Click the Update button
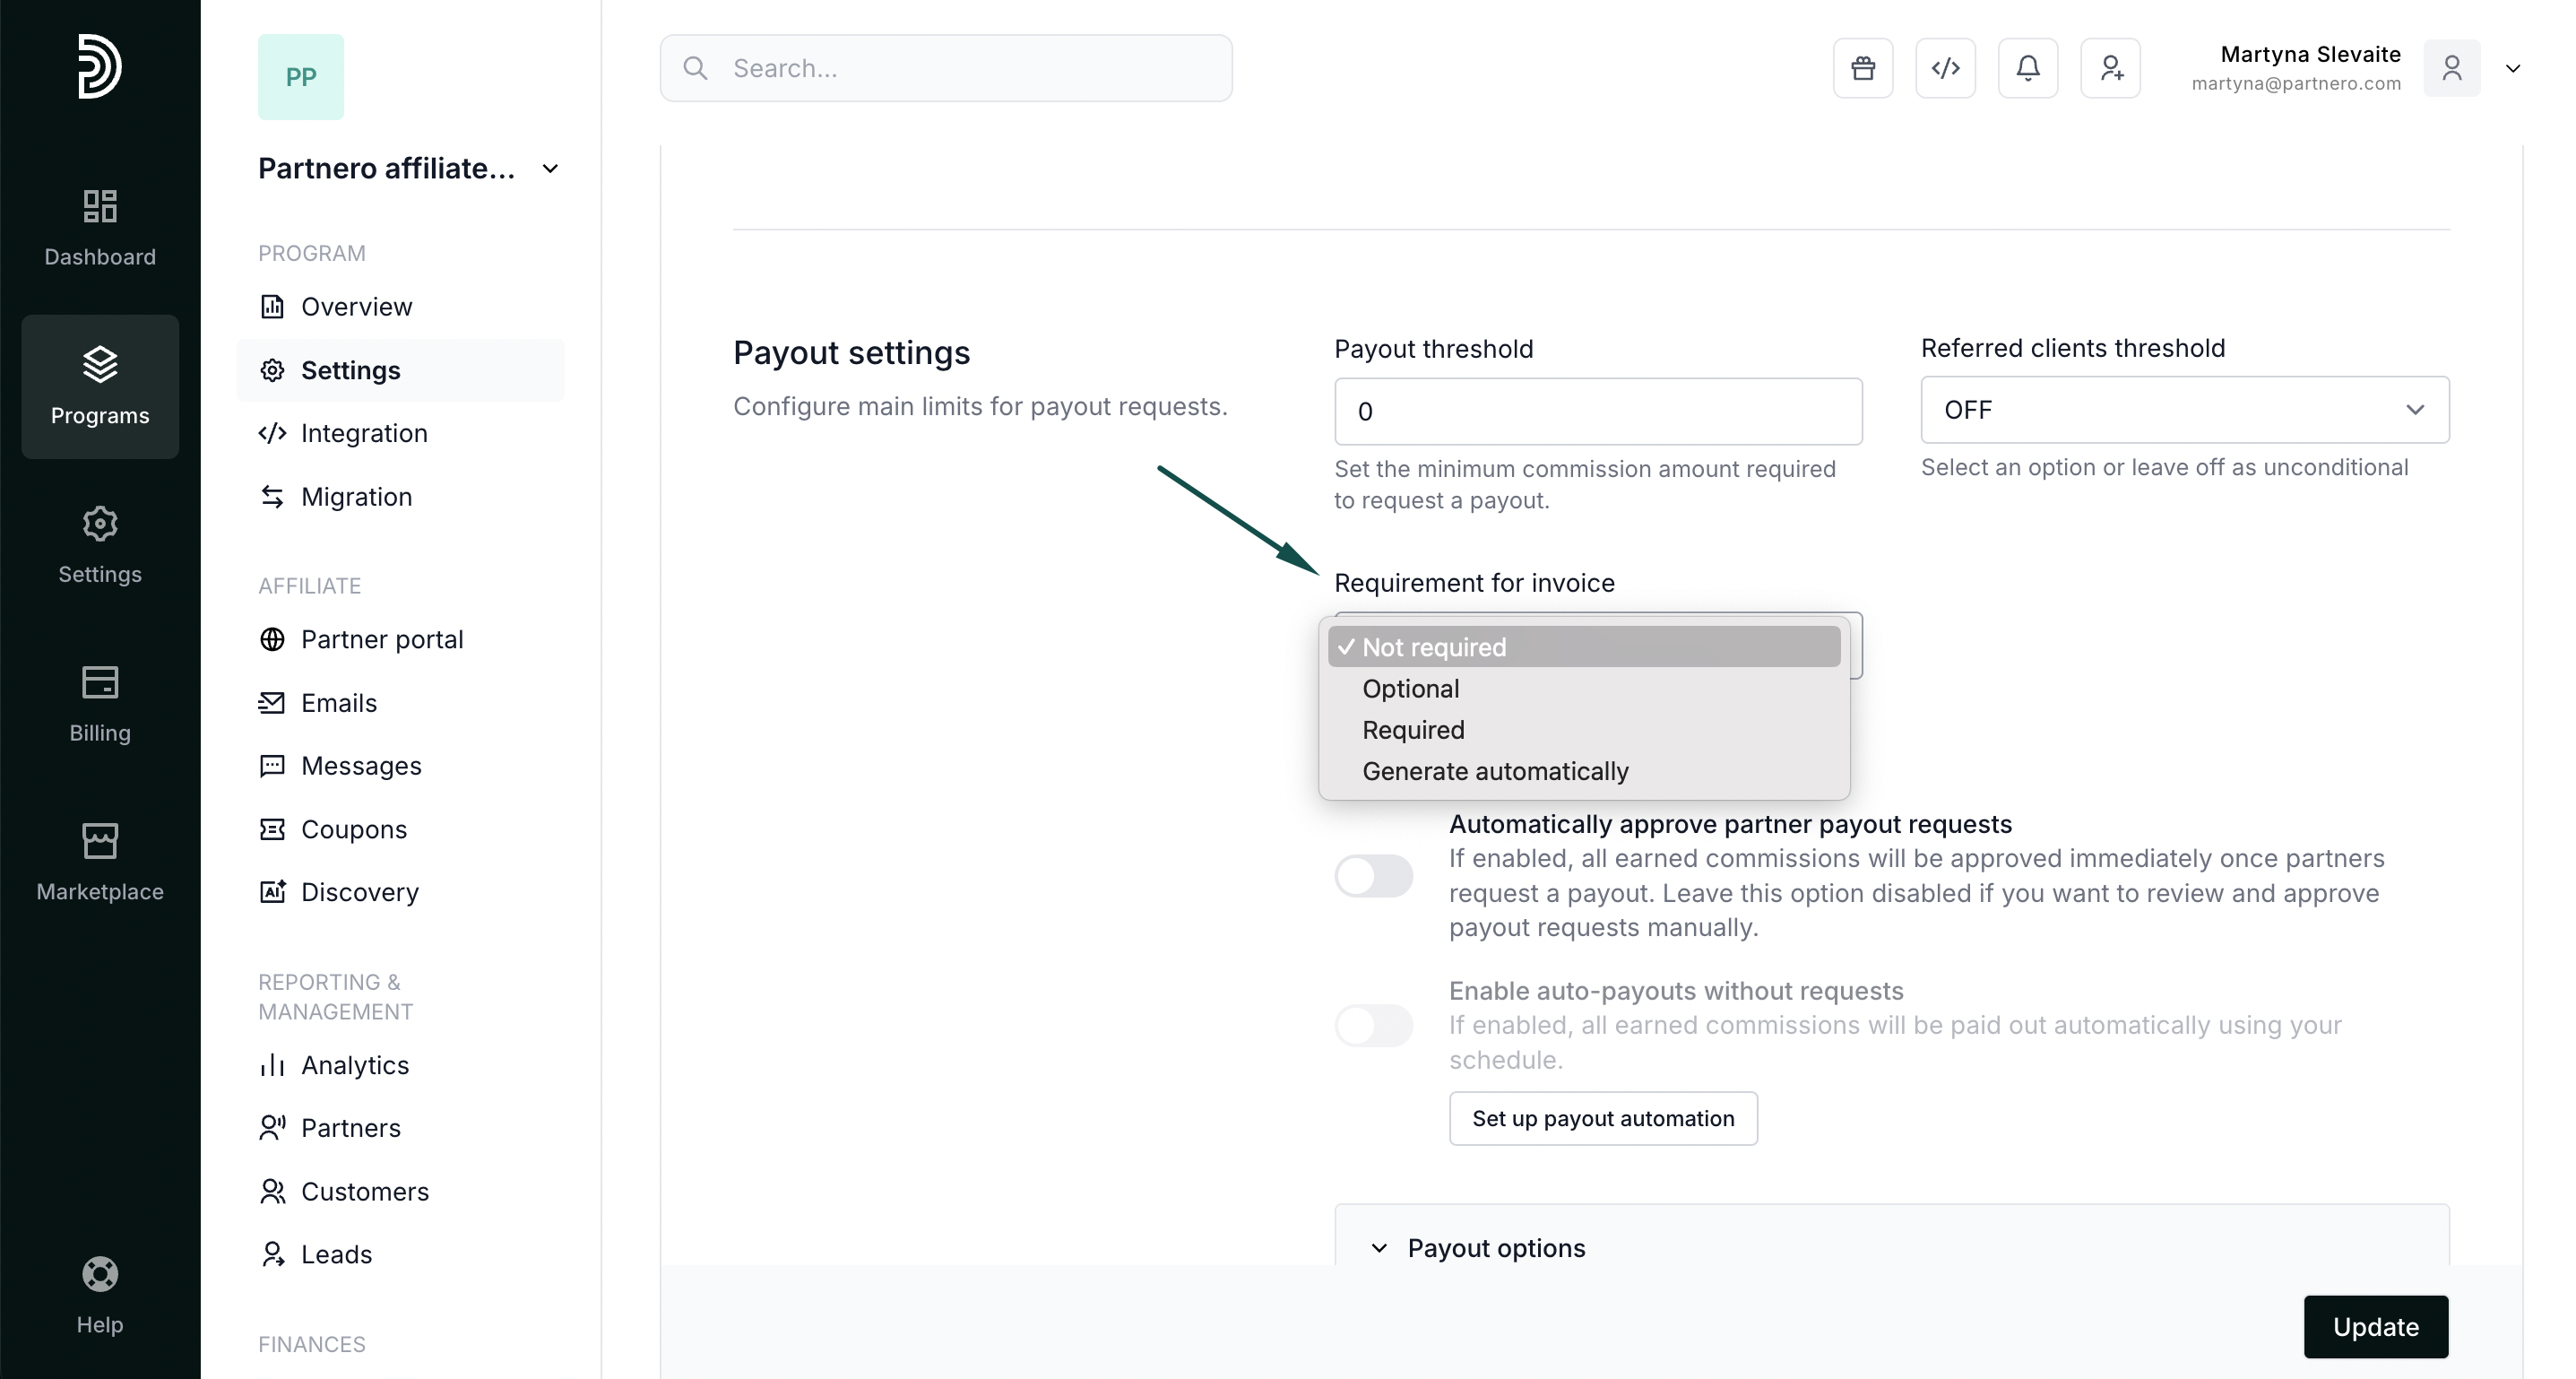This screenshot has height=1379, width=2576. (2375, 1327)
